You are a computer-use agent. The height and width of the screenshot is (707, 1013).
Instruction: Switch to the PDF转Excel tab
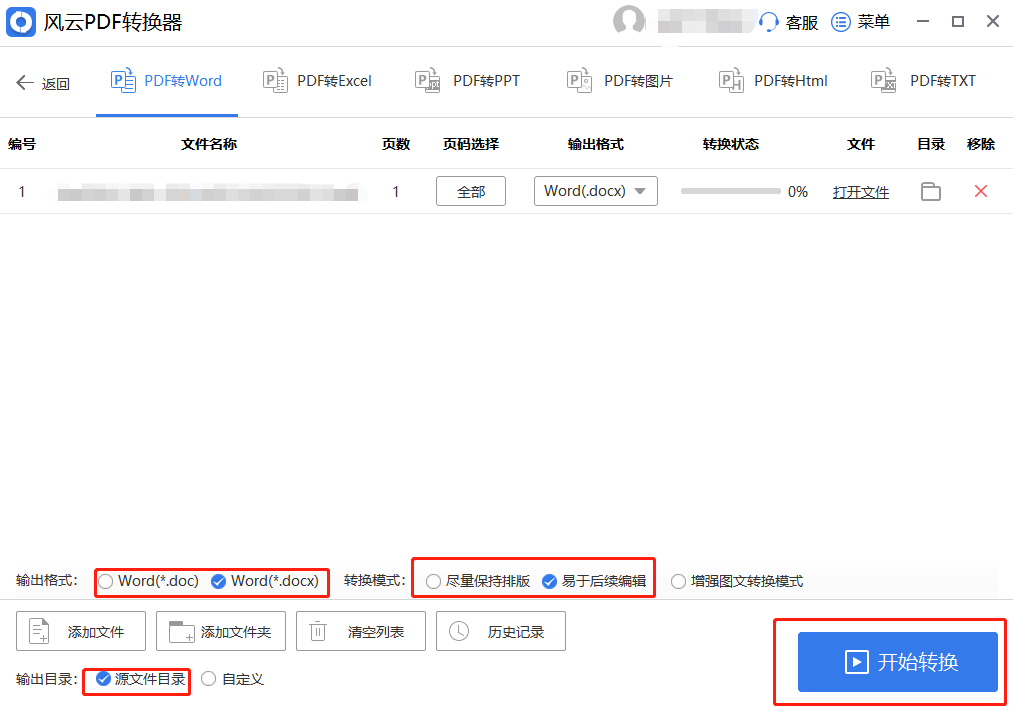tap(317, 81)
